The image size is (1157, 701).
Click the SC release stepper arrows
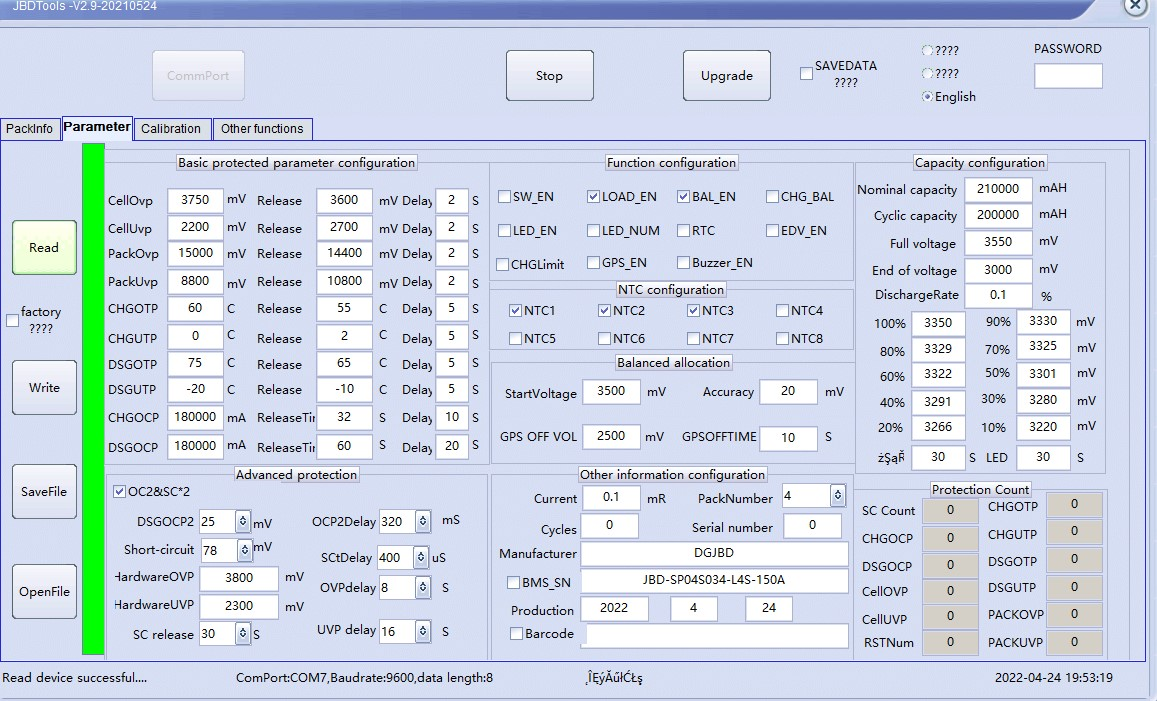click(242, 634)
